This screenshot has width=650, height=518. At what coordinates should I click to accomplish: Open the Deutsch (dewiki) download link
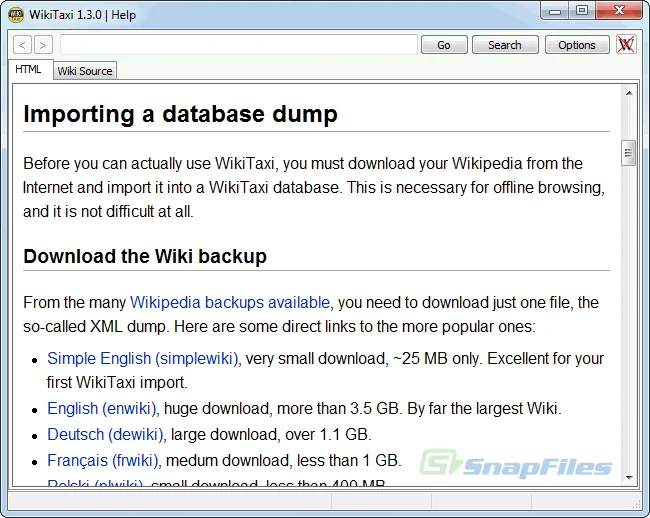(105, 435)
